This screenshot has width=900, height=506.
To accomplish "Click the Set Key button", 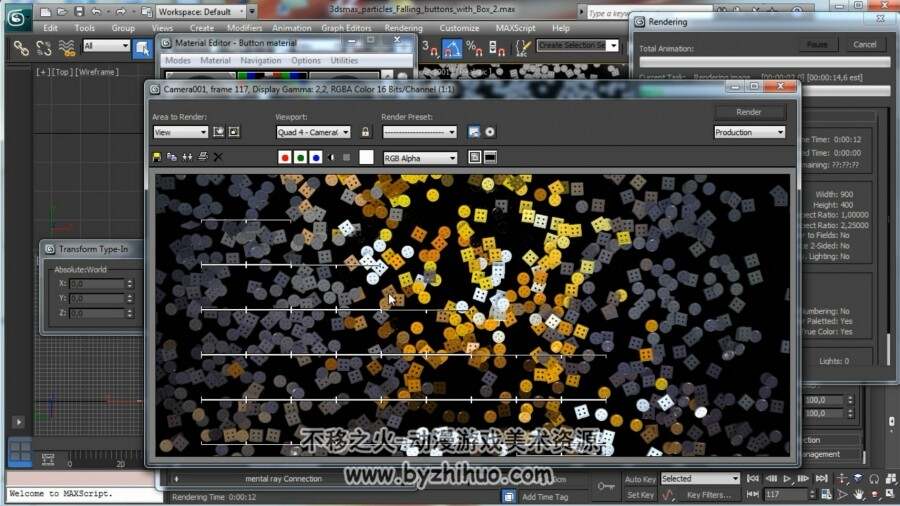I will point(640,495).
